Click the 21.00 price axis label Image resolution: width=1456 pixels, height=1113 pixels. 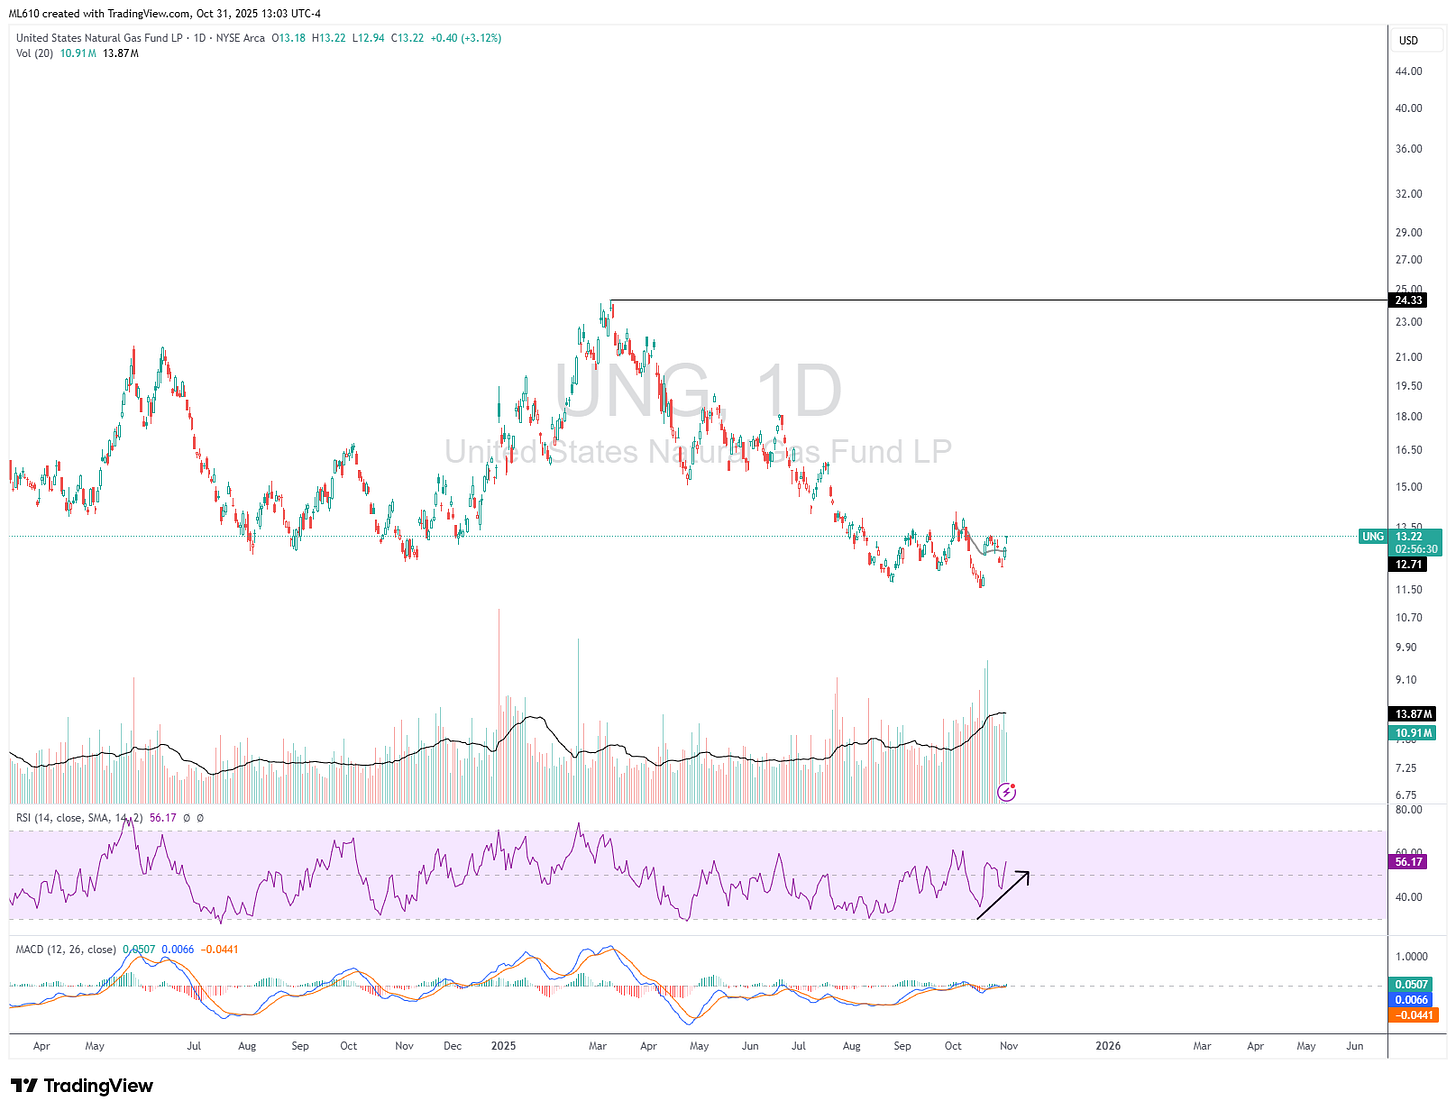(1409, 357)
